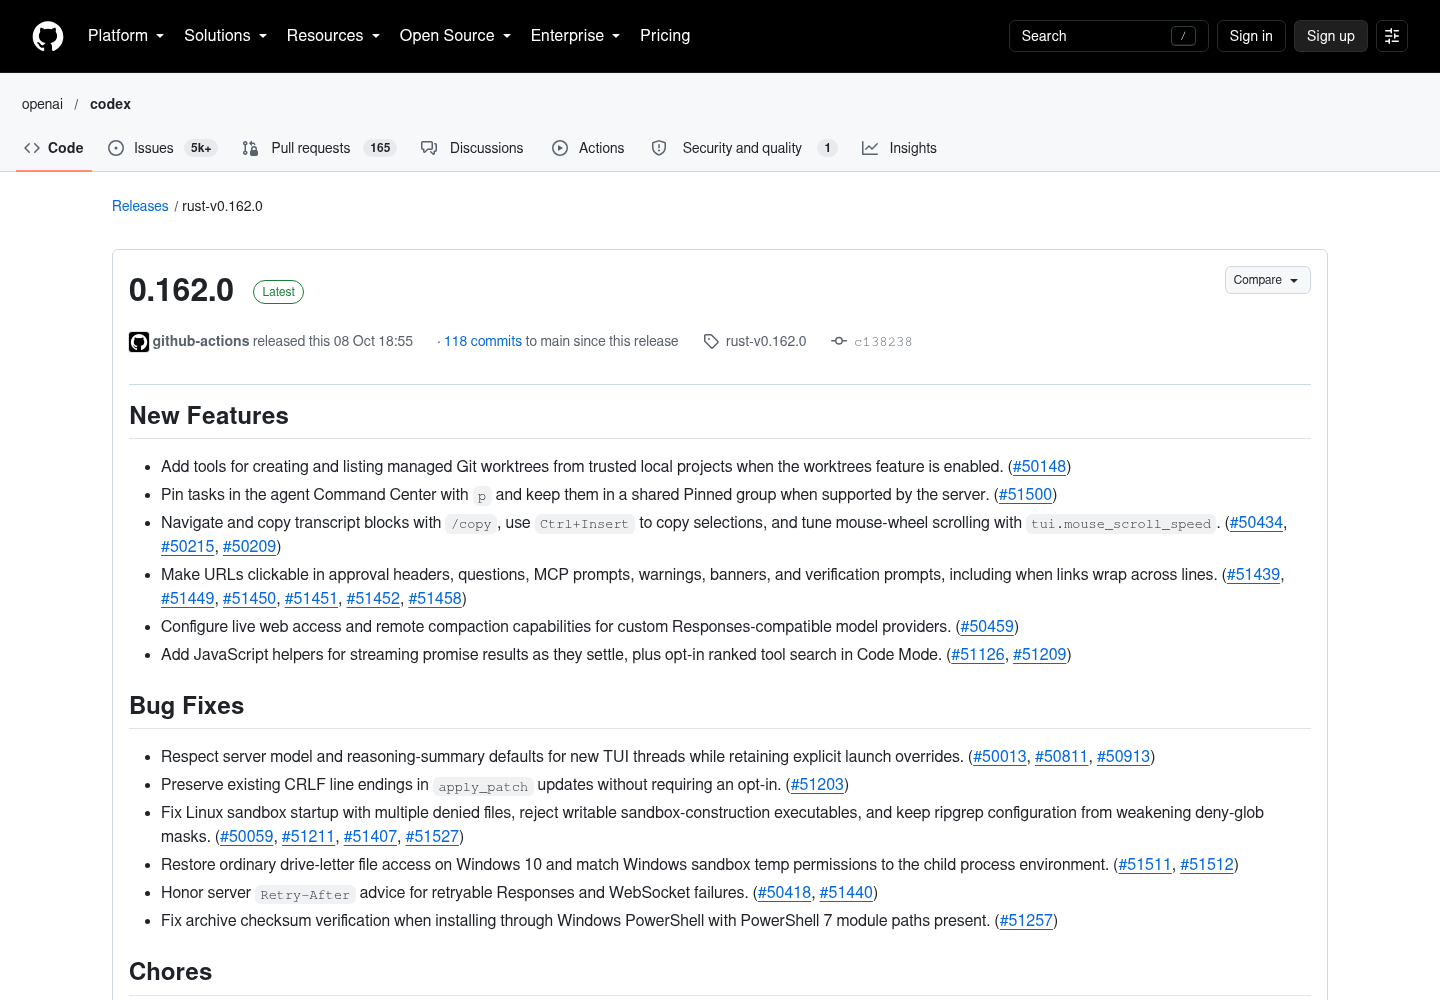Viewport: 1440px width, 1000px height.
Task: Click the commit hash c138238
Action: coord(883,342)
